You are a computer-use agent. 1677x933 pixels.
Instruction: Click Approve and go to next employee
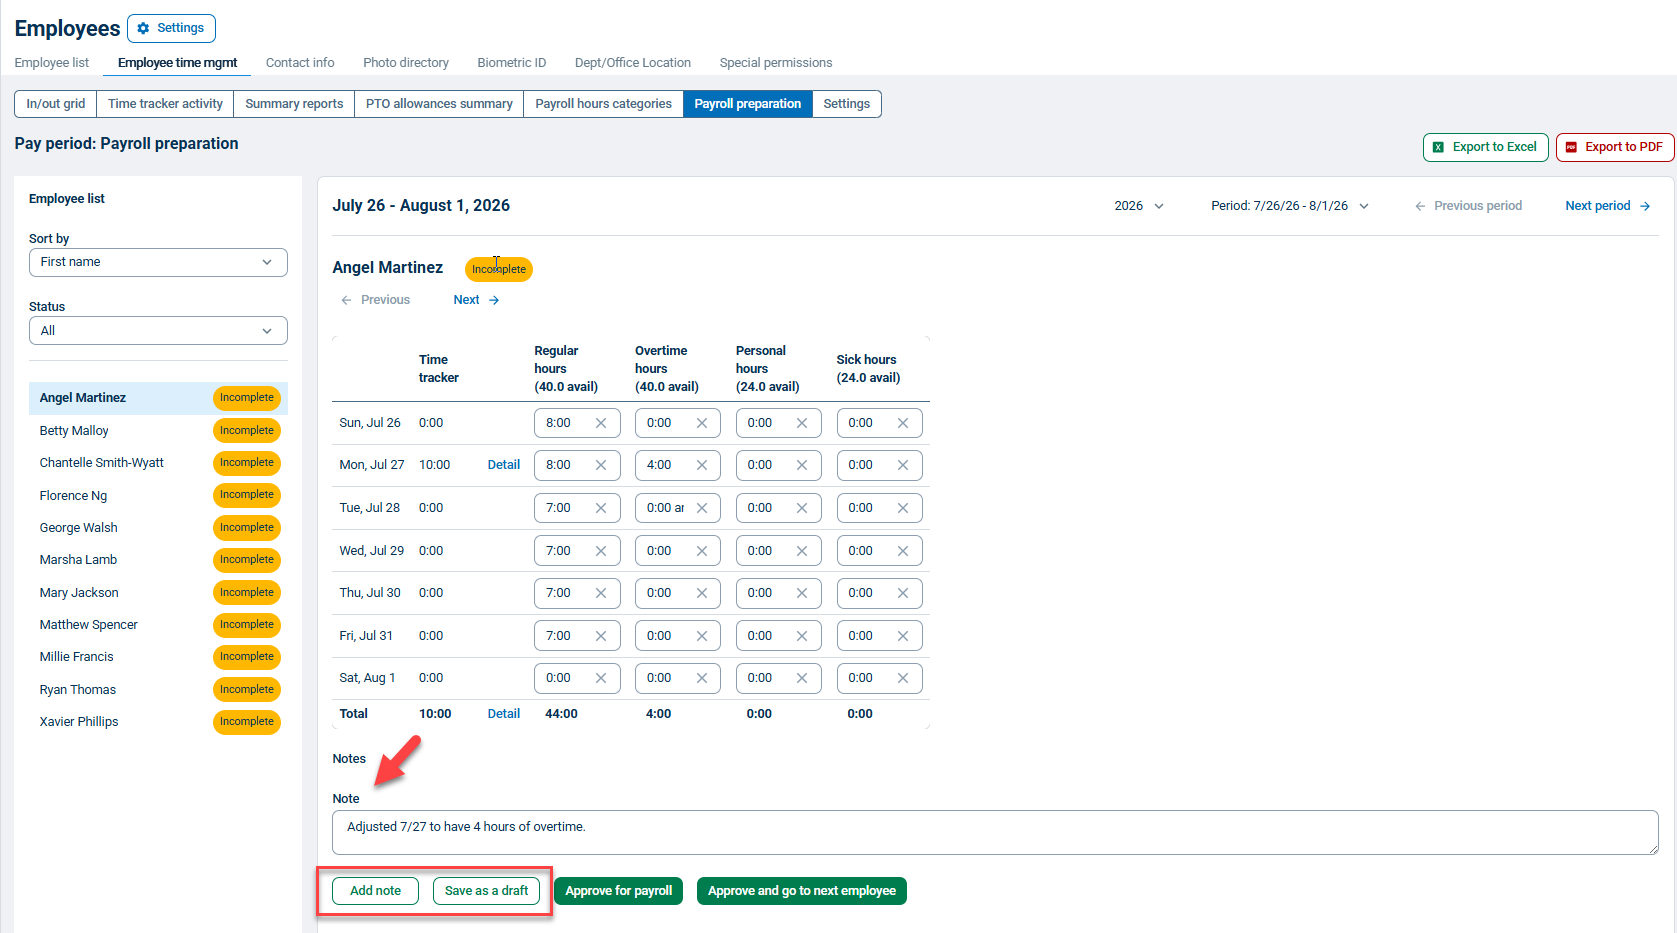[x=802, y=891]
